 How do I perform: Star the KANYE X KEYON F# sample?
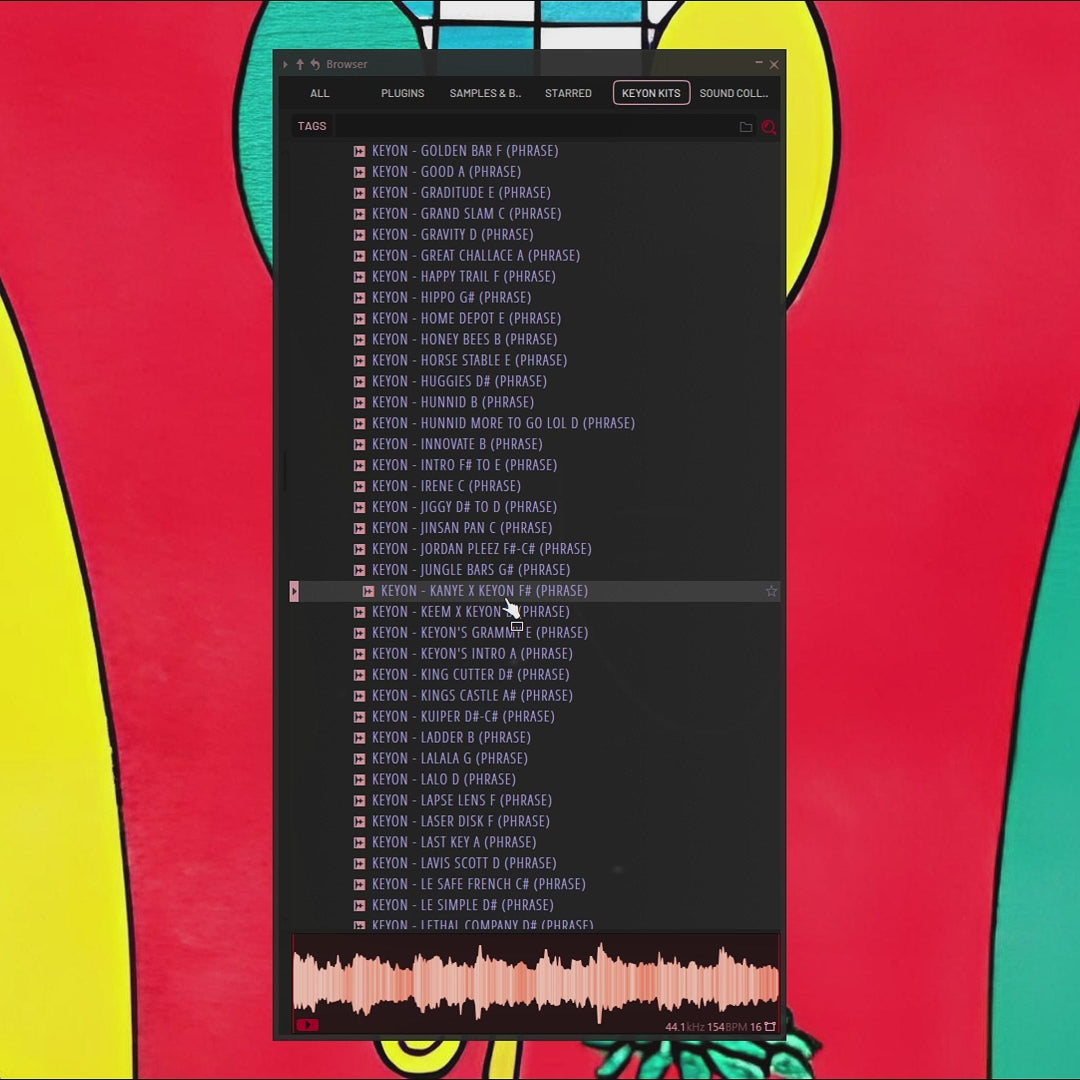pyautogui.click(x=771, y=591)
